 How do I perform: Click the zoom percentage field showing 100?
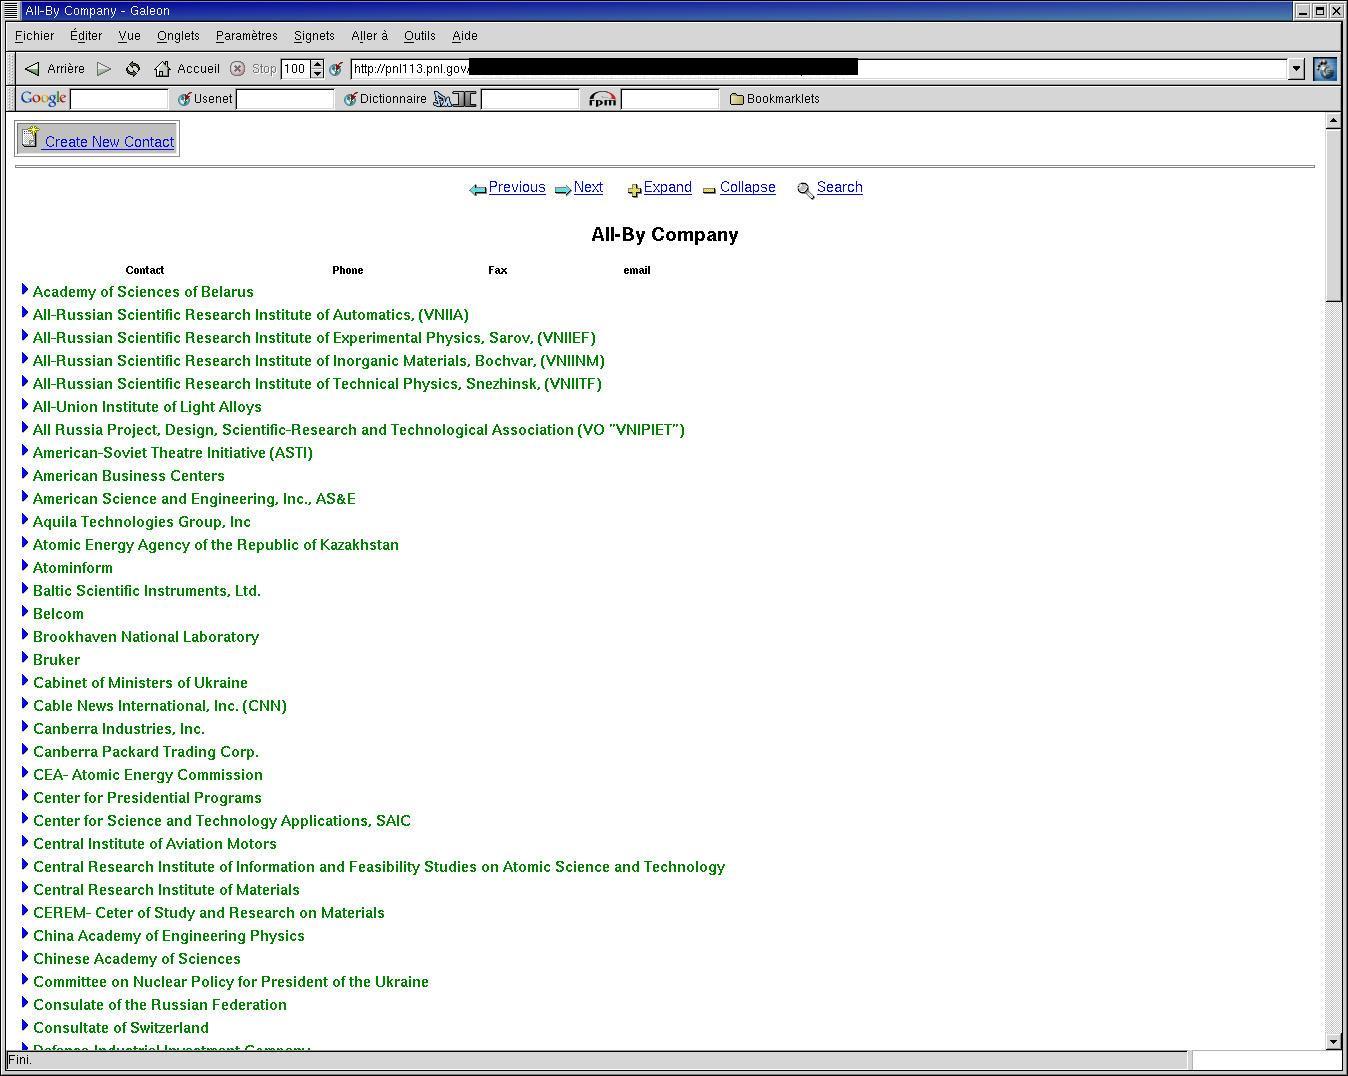pyautogui.click(x=295, y=69)
